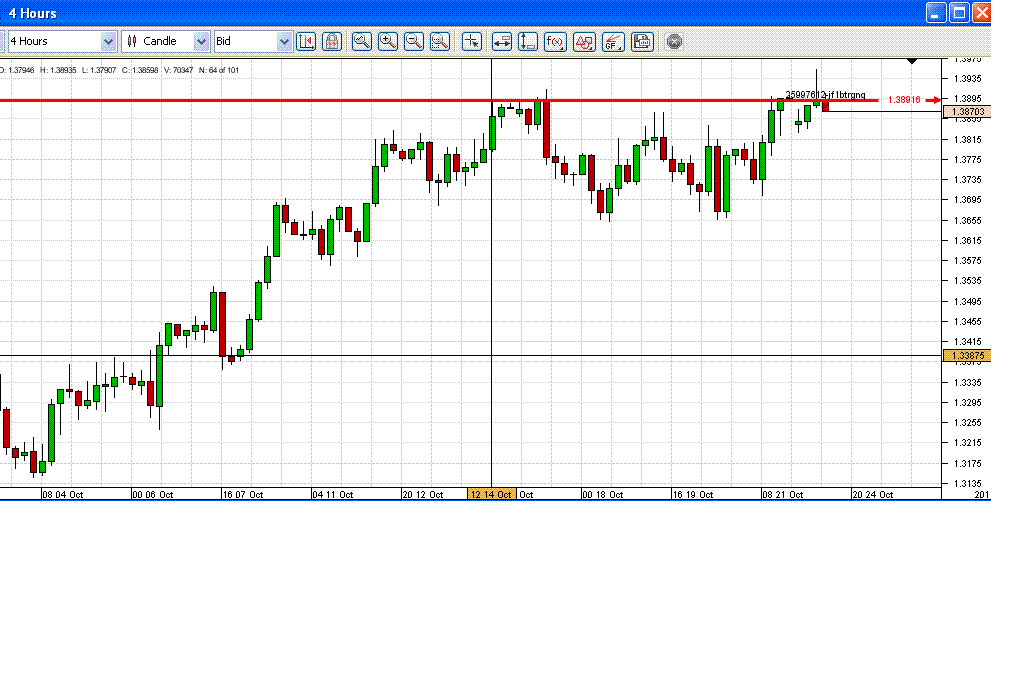Click the 16 19 Oct date label
The height and width of the screenshot is (689, 1018).
(693, 495)
